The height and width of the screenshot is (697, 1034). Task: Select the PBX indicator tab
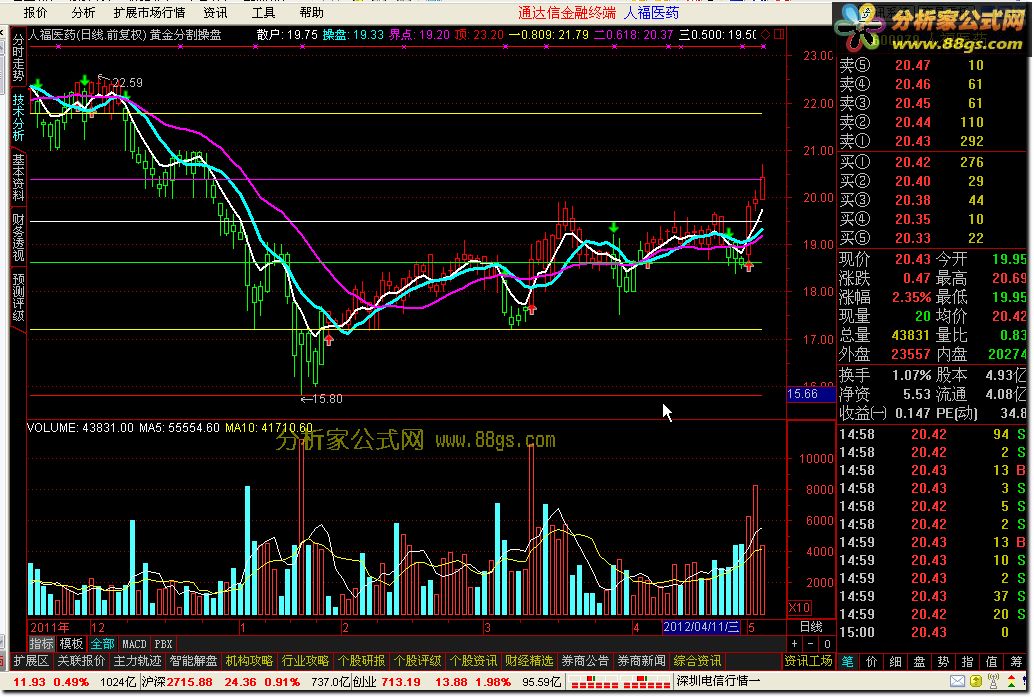[x=163, y=644]
